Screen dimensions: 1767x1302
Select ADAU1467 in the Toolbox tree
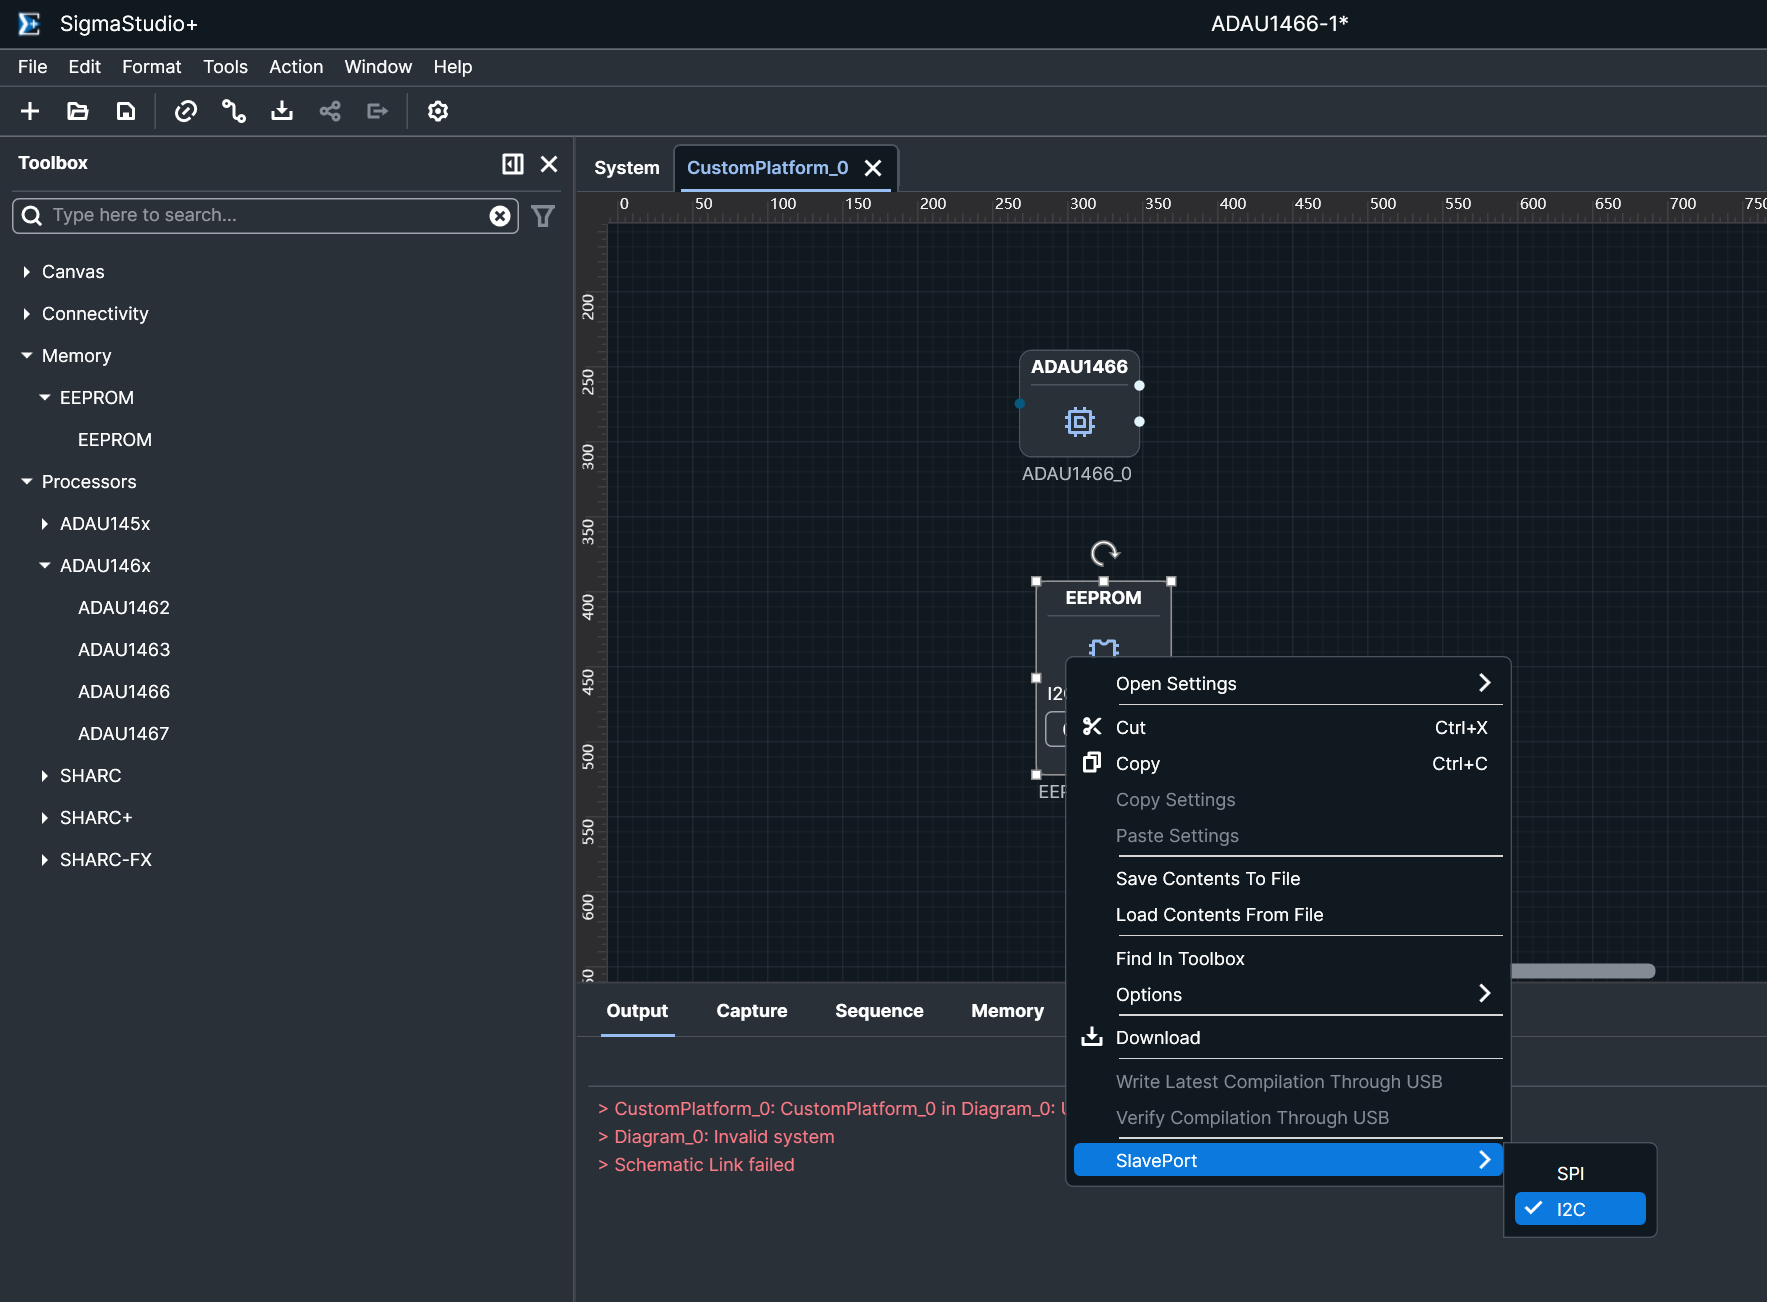124,734
